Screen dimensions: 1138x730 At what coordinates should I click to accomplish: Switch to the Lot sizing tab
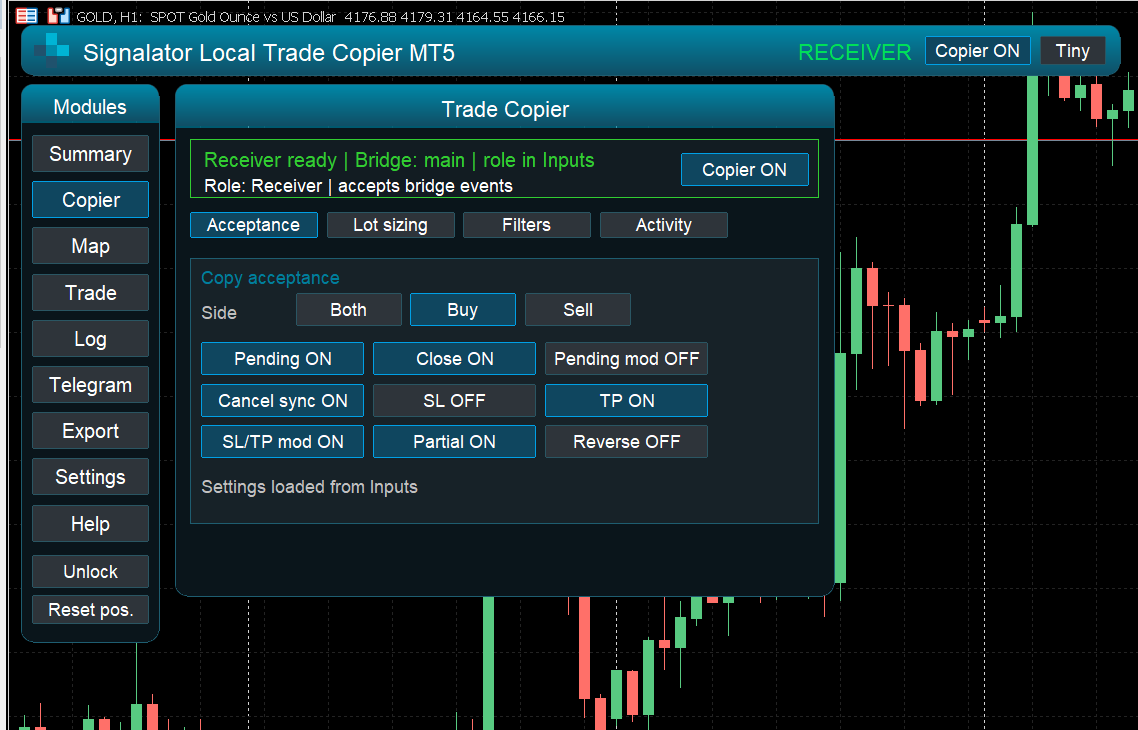click(x=390, y=225)
